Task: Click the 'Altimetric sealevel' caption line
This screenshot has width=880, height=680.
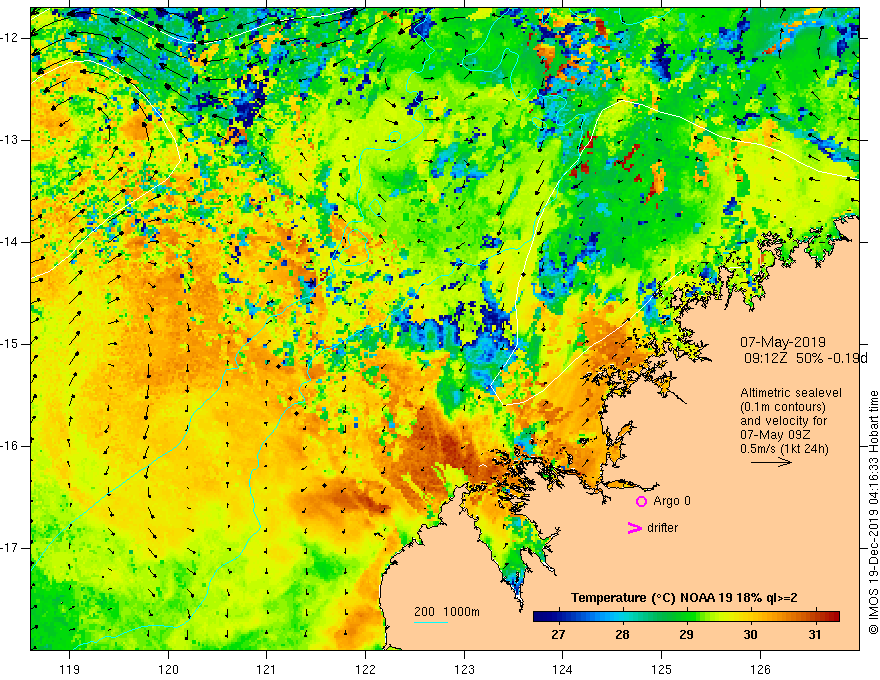Action: (791, 393)
